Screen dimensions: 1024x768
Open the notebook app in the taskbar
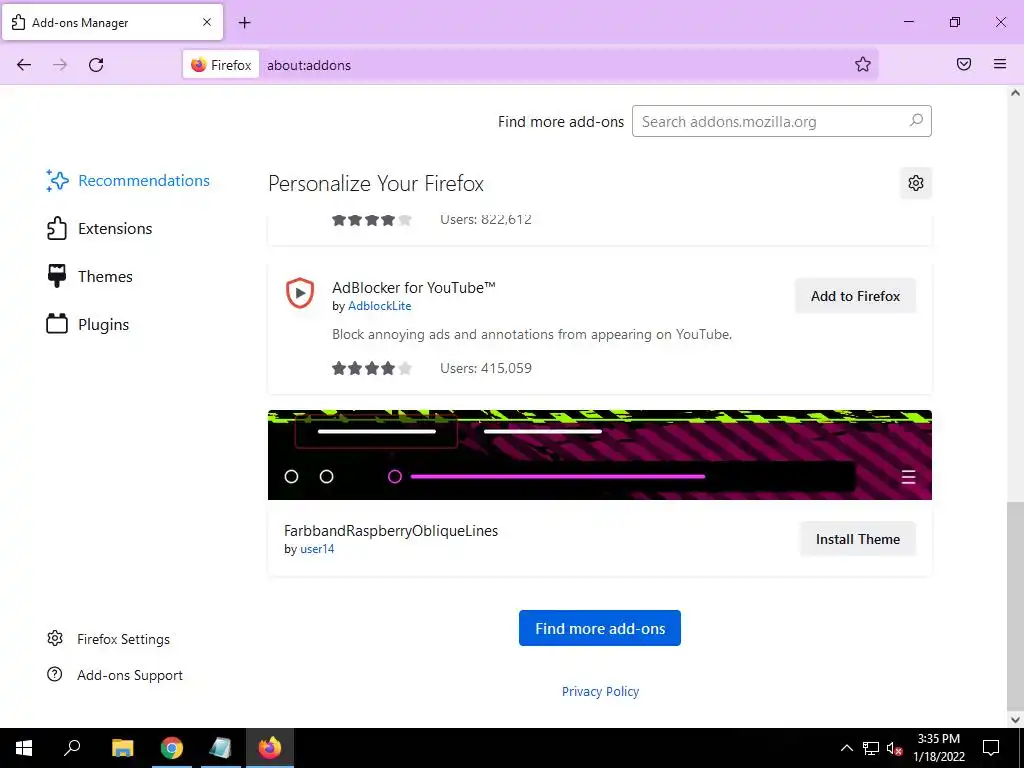[220, 748]
